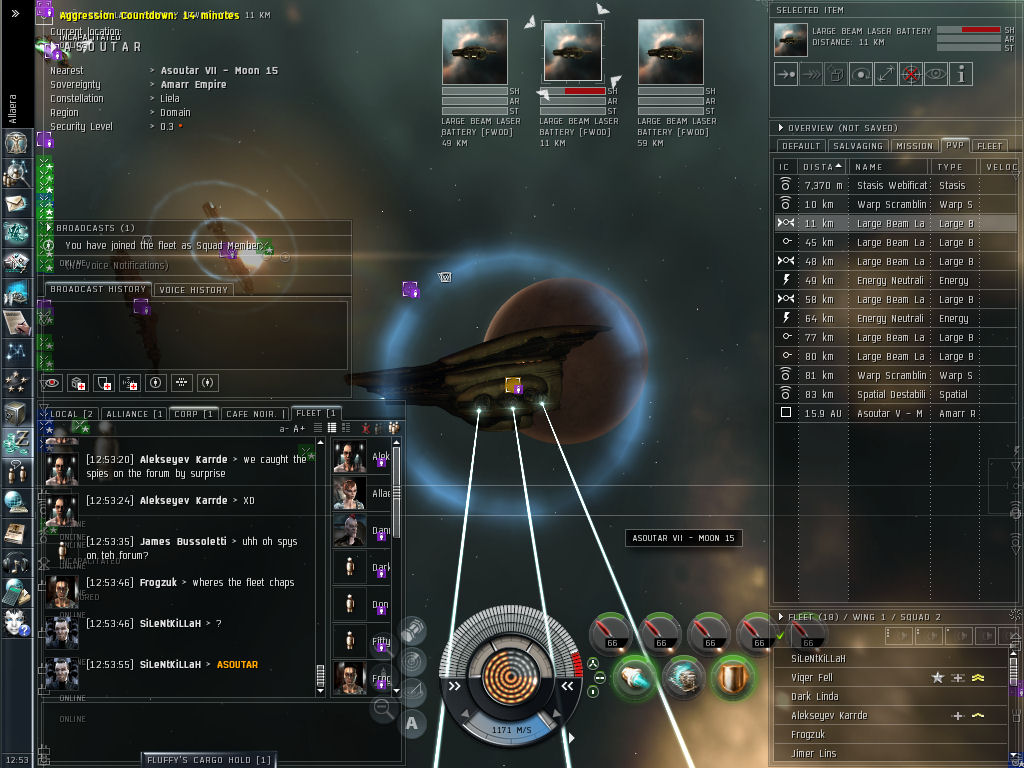Toggle the detailed member list view in chat
This screenshot has height=768, width=1024.
(x=346, y=428)
